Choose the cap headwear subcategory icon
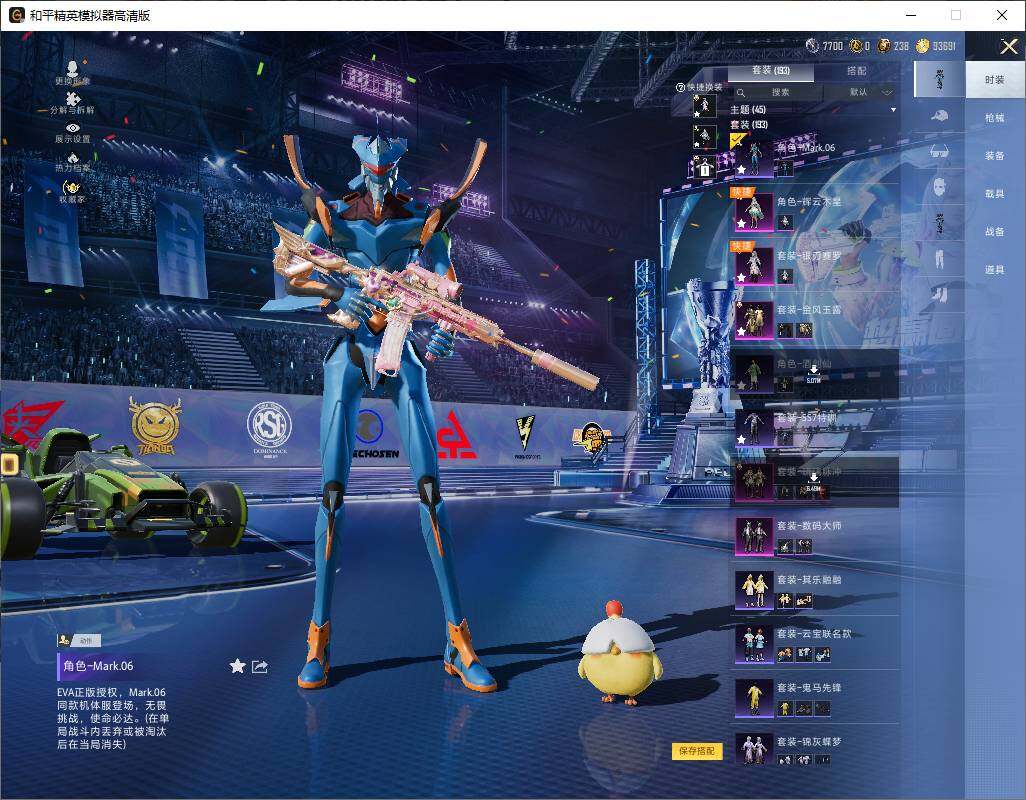This screenshot has height=800, width=1026. pyautogui.click(x=940, y=116)
